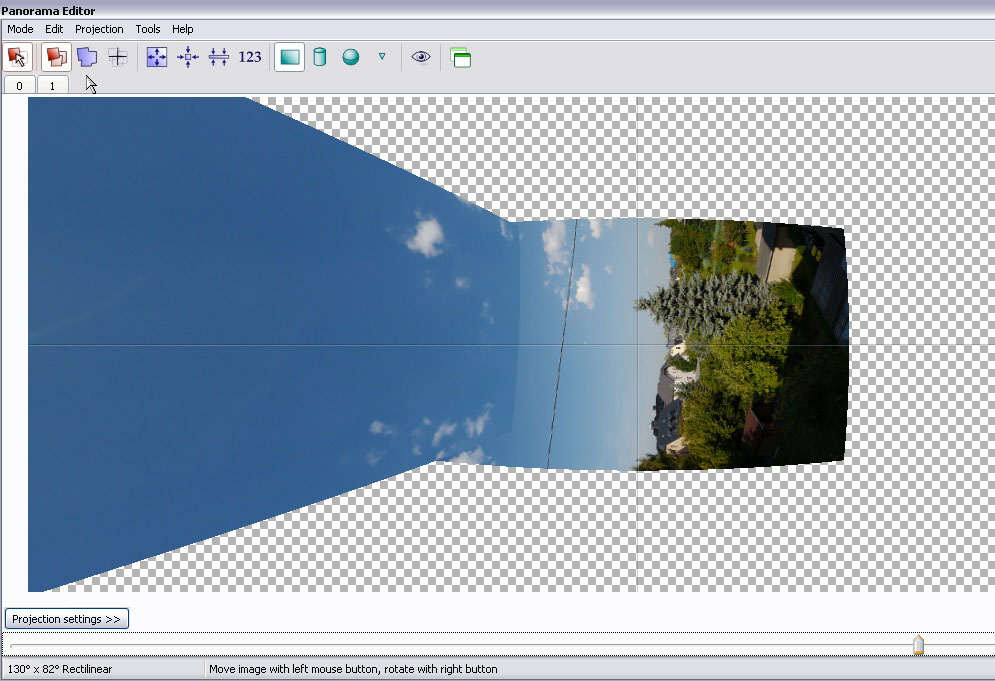Click the crosshair set center point icon
Image resolution: width=995 pixels, height=681 pixels.
[x=118, y=57]
